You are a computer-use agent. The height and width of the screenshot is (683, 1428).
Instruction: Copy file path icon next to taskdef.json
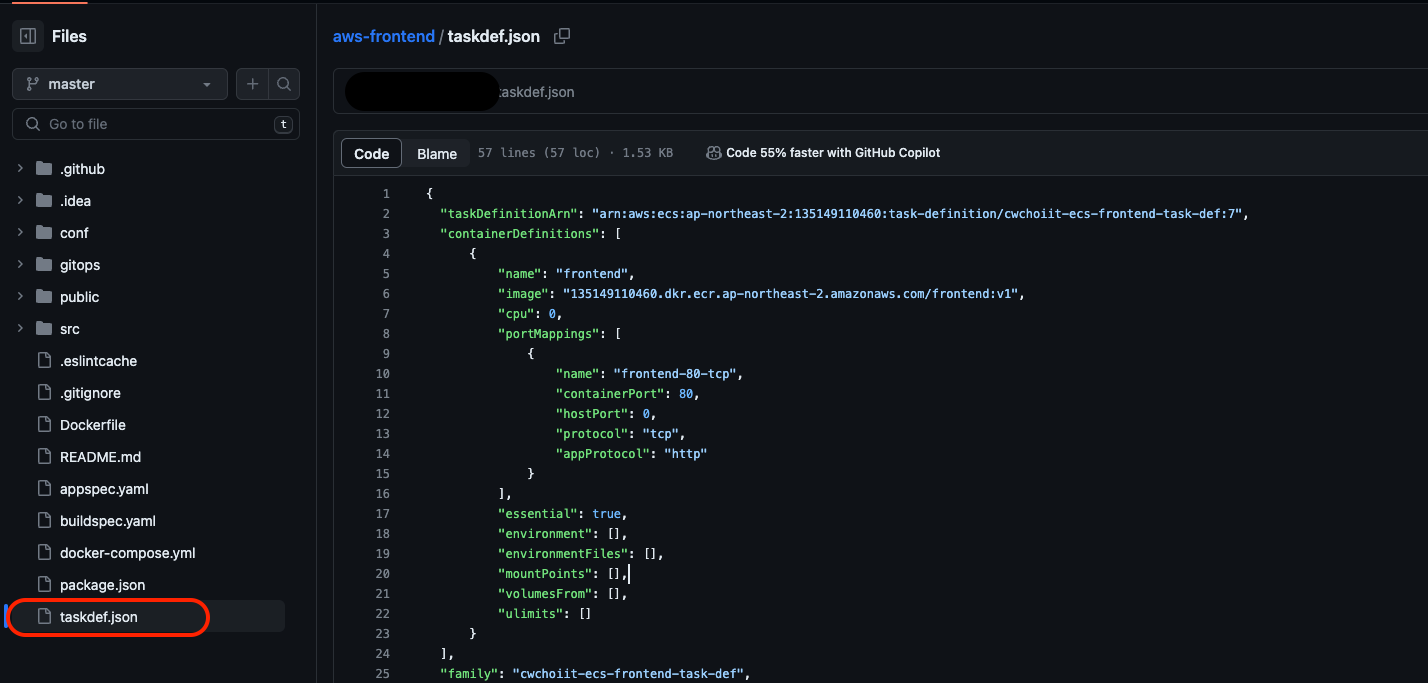coord(562,36)
